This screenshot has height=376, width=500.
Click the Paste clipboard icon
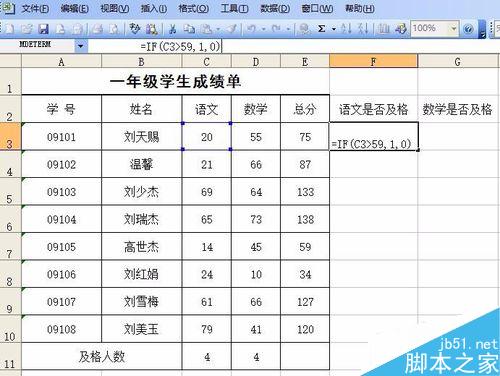207,29
